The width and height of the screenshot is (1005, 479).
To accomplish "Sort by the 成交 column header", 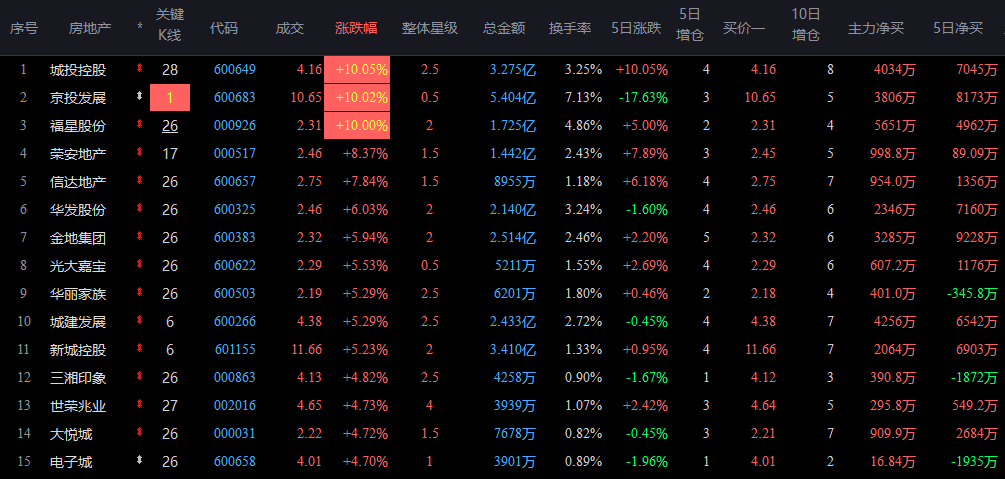I will pyautogui.click(x=290, y=28).
